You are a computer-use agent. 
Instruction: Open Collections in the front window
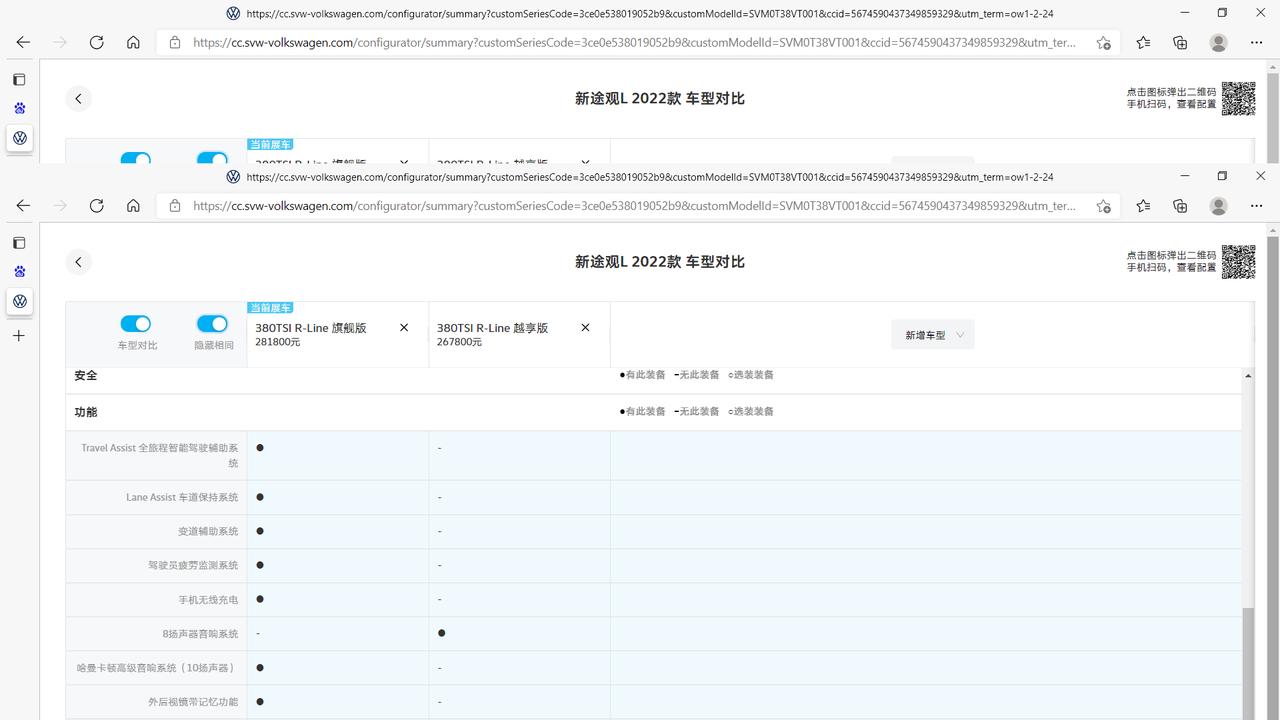1180,206
